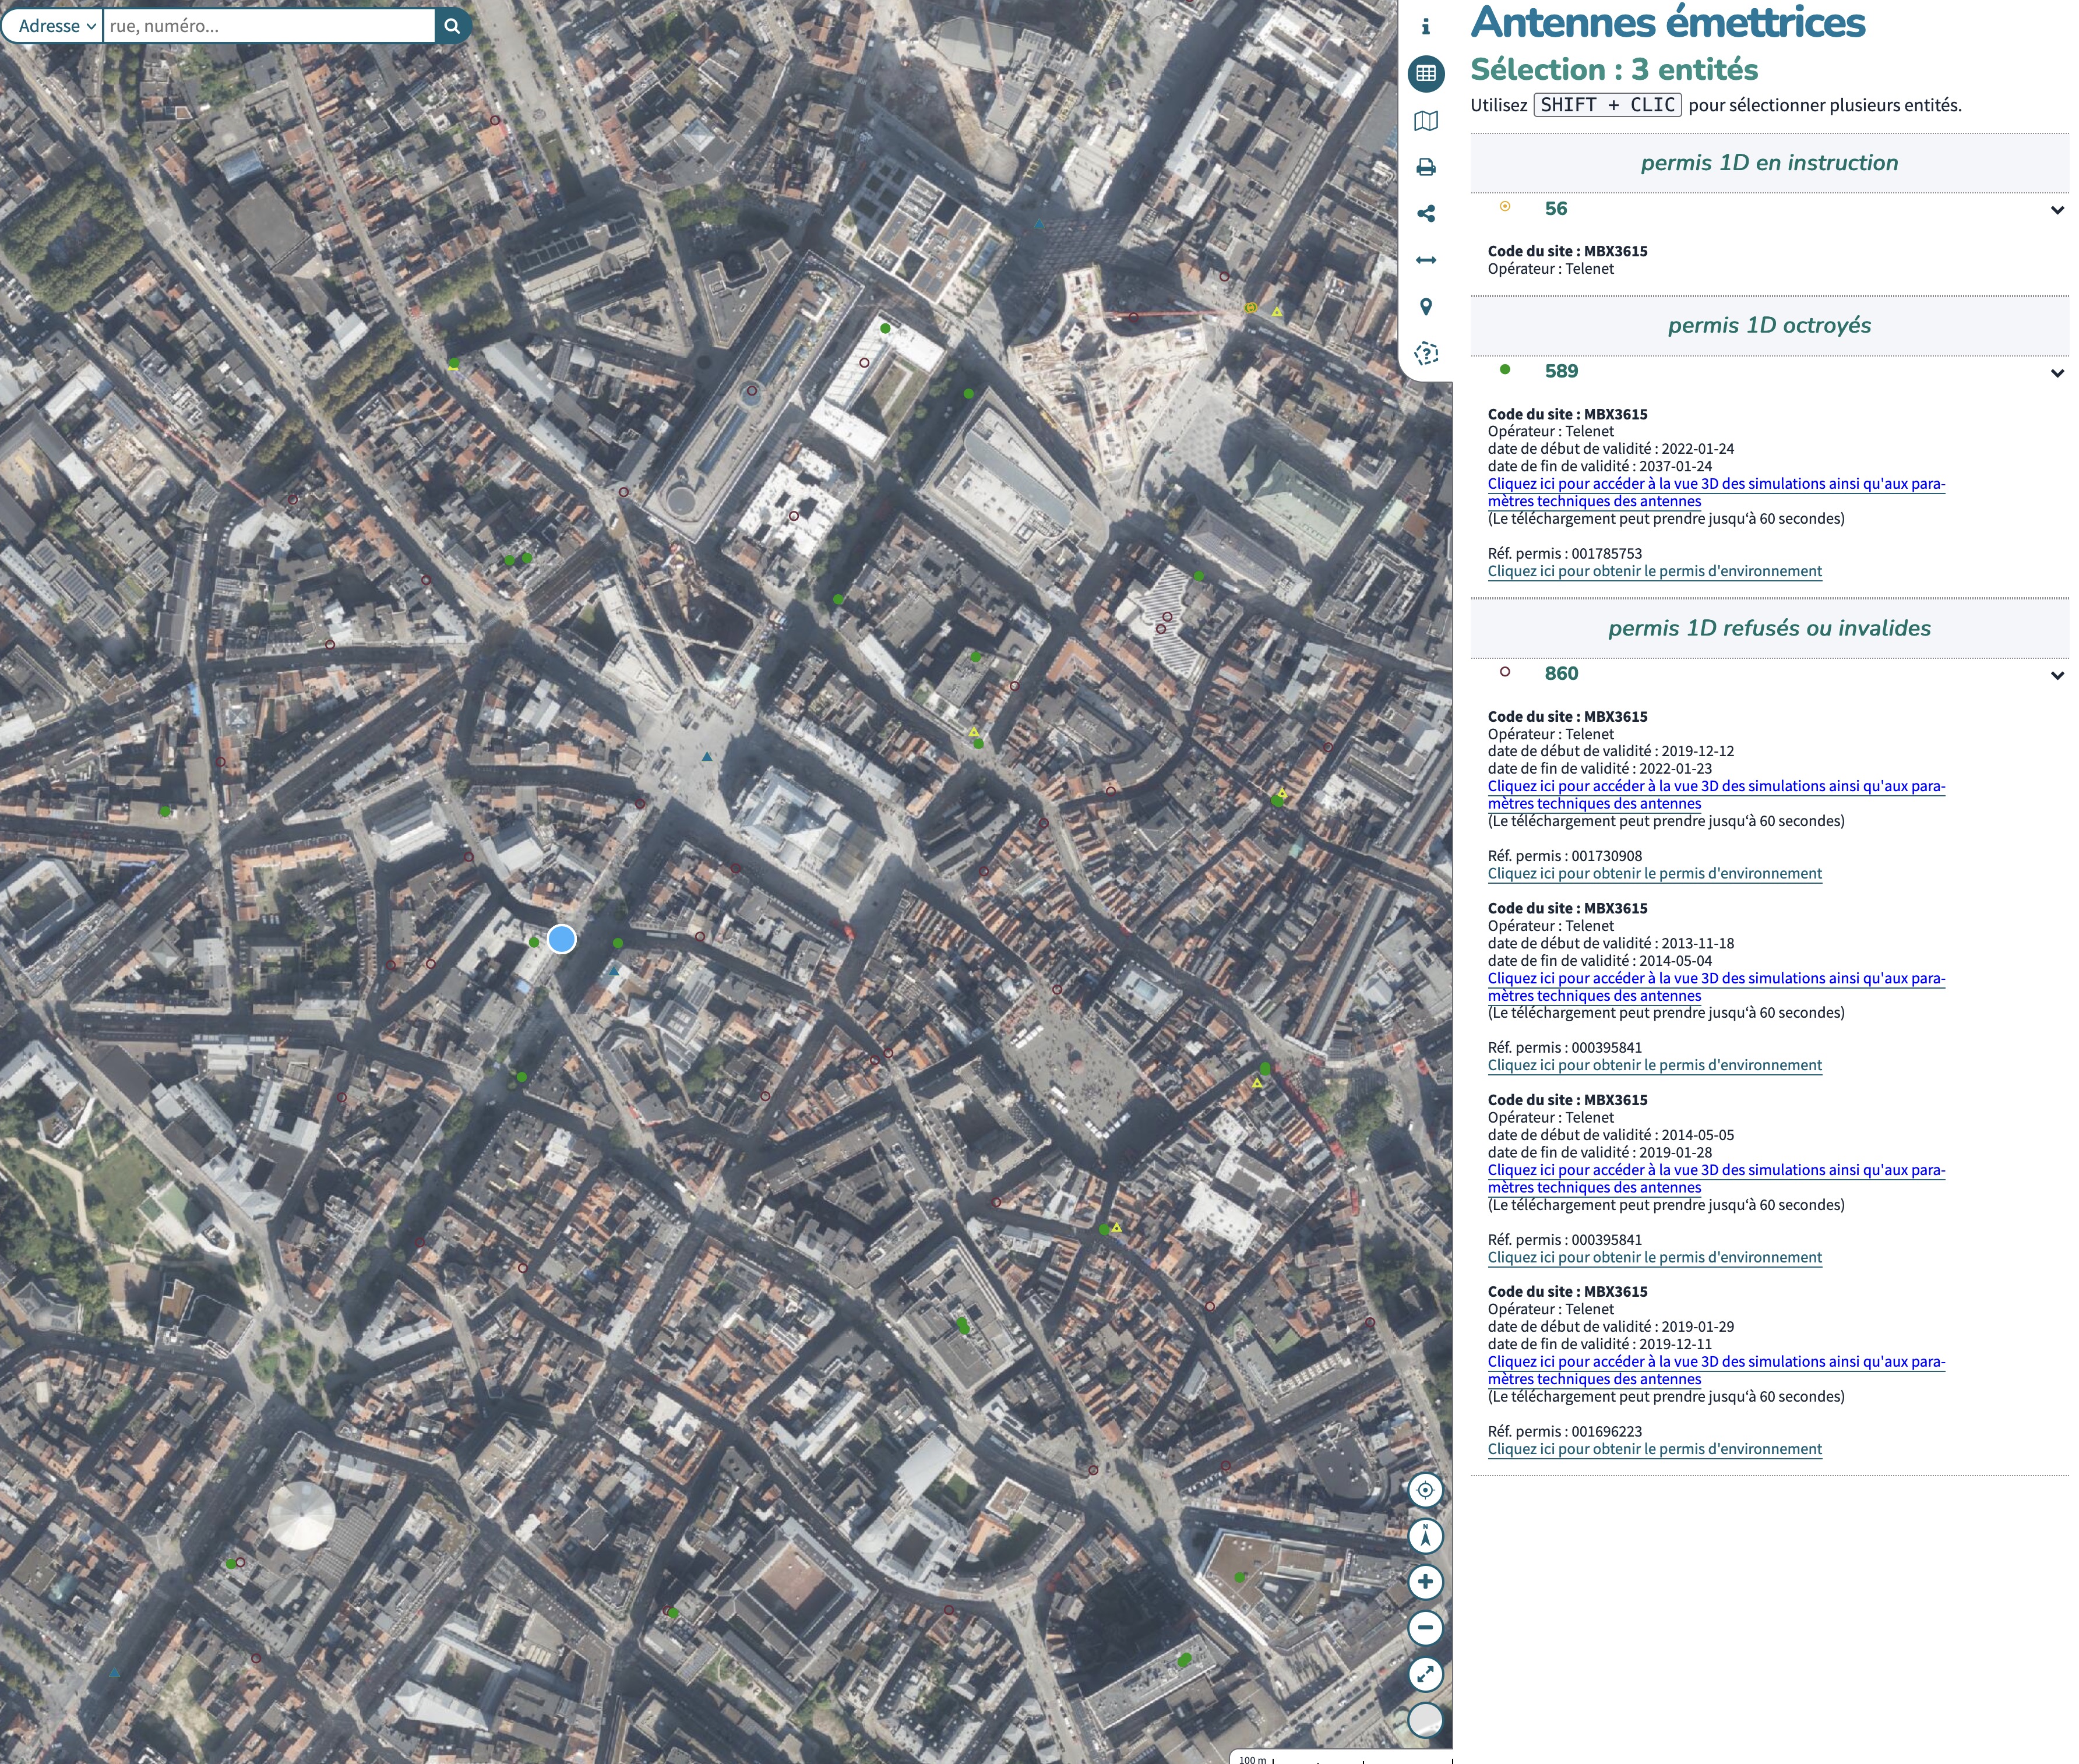Zoom out on the map
This screenshot has width=2079, height=1764.
coord(1425,1627)
